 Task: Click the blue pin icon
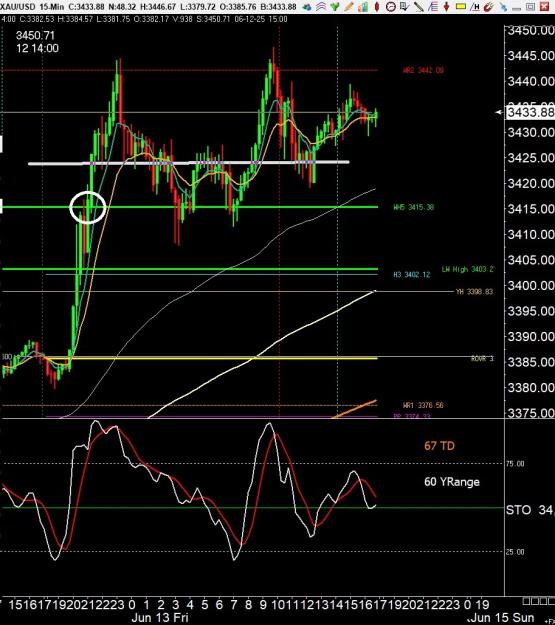503,7
